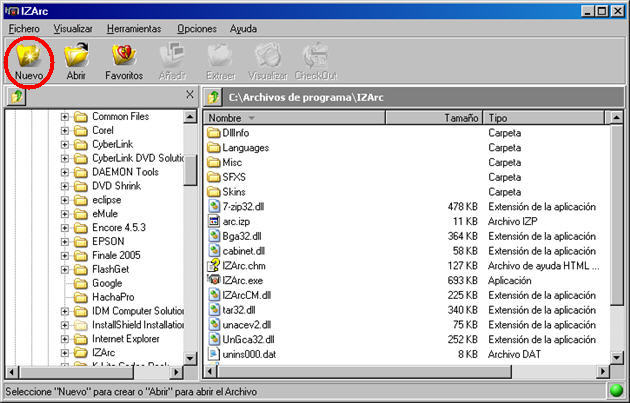
Task: Sort files by Nombre column header
Action: coord(320,118)
